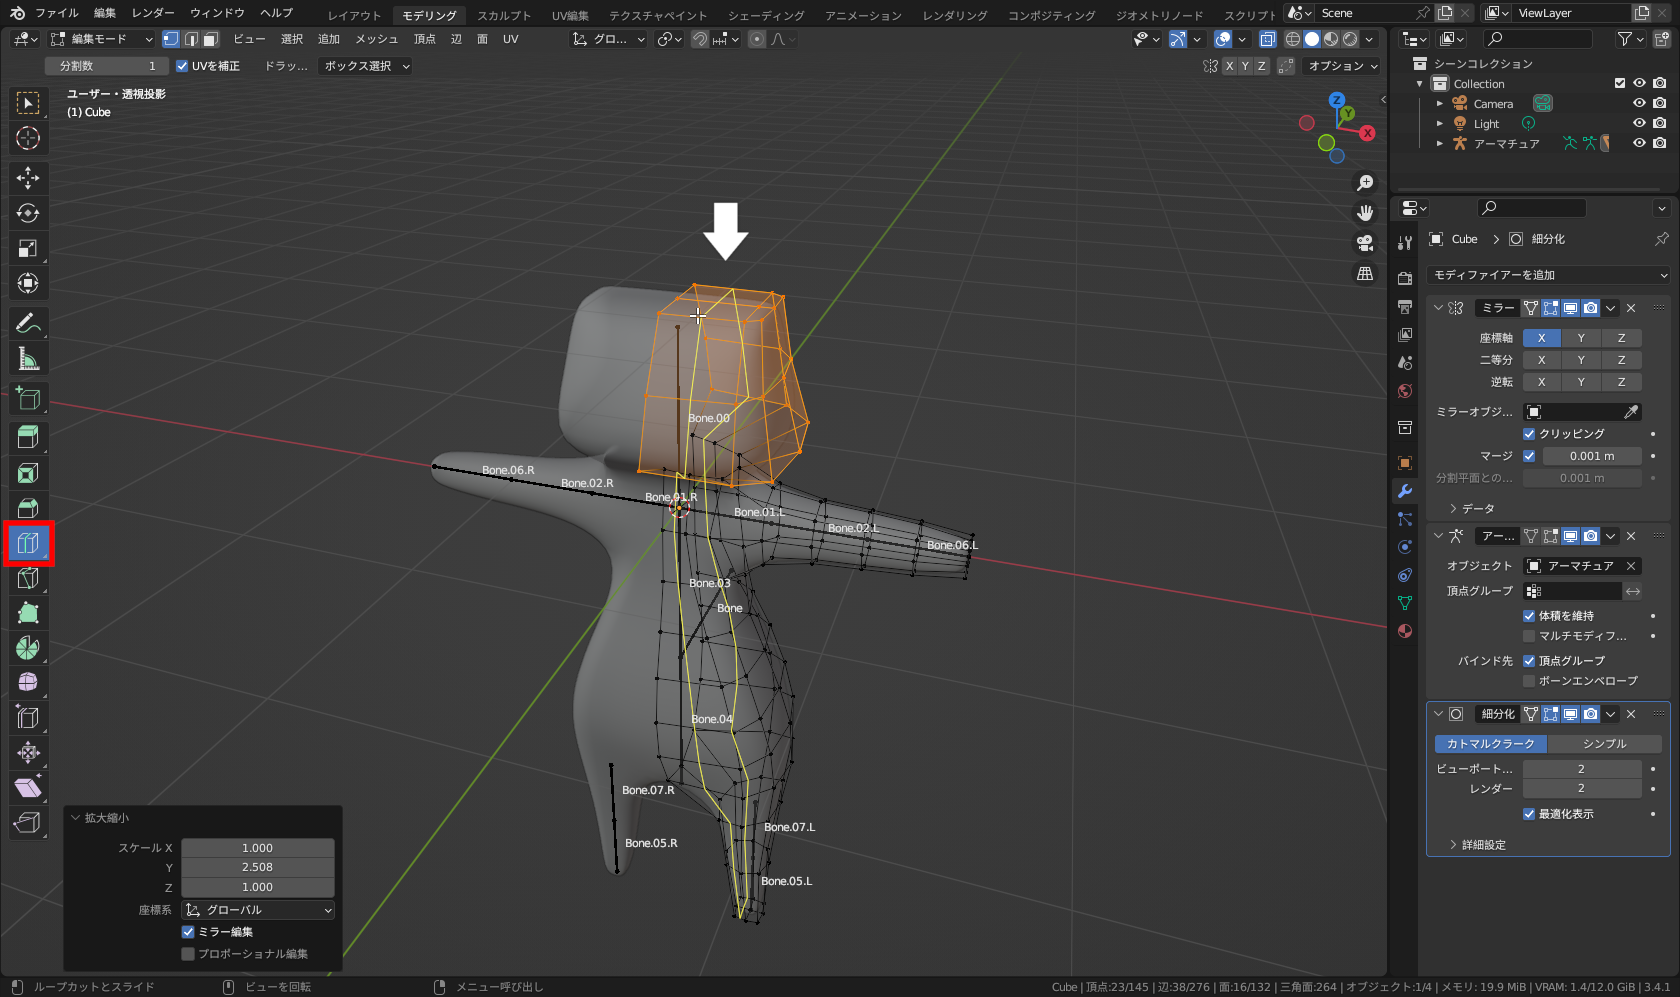Choose the Inset Faces tool

pos(28,473)
